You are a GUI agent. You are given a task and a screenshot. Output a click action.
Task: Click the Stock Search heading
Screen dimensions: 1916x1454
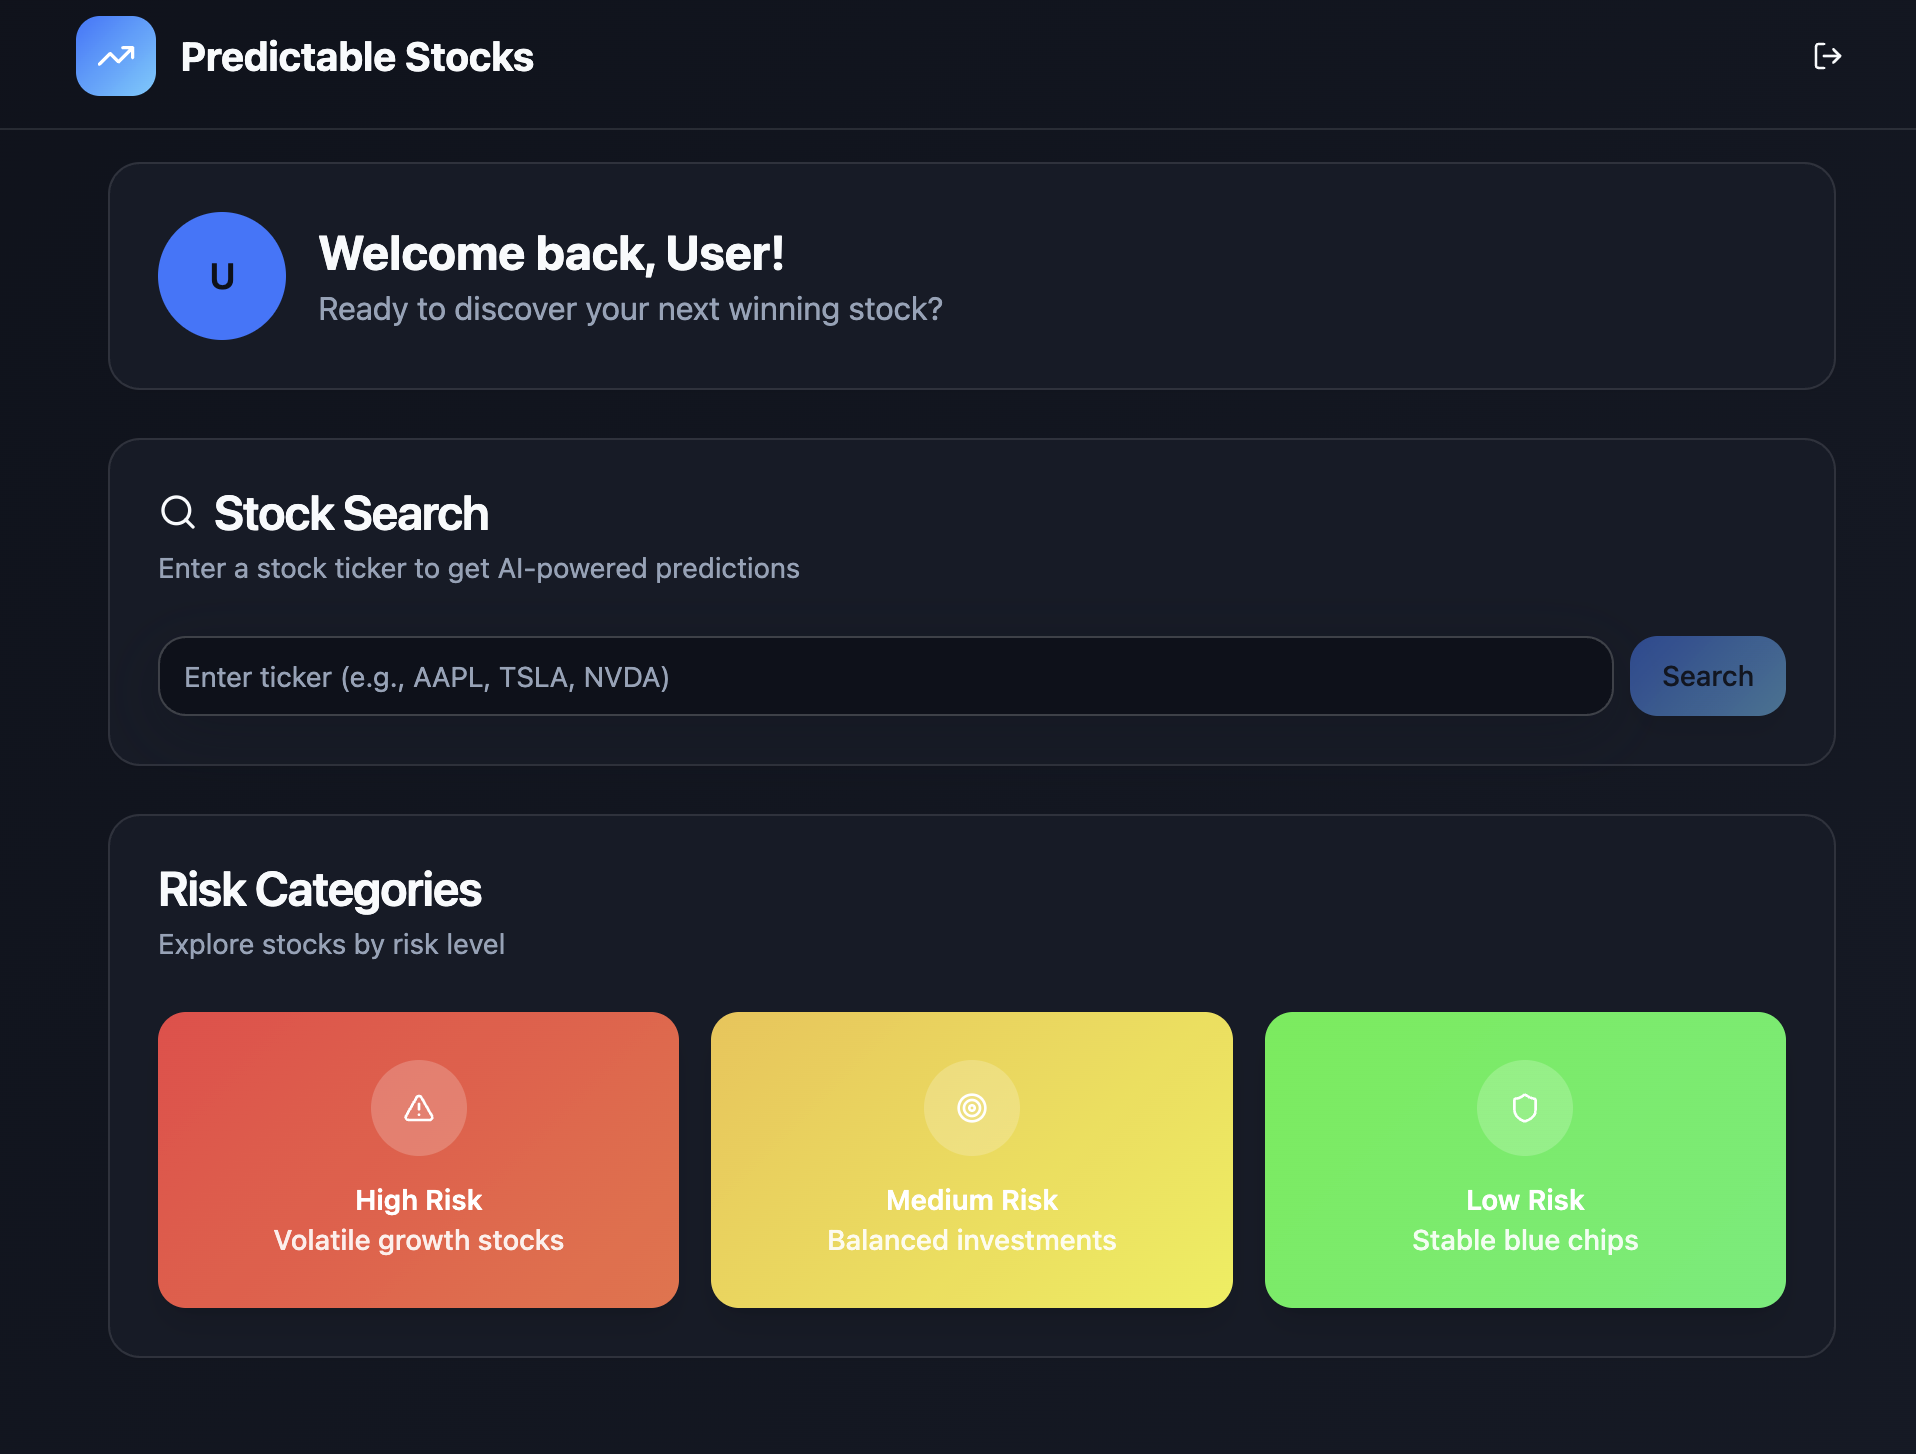pos(351,514)
